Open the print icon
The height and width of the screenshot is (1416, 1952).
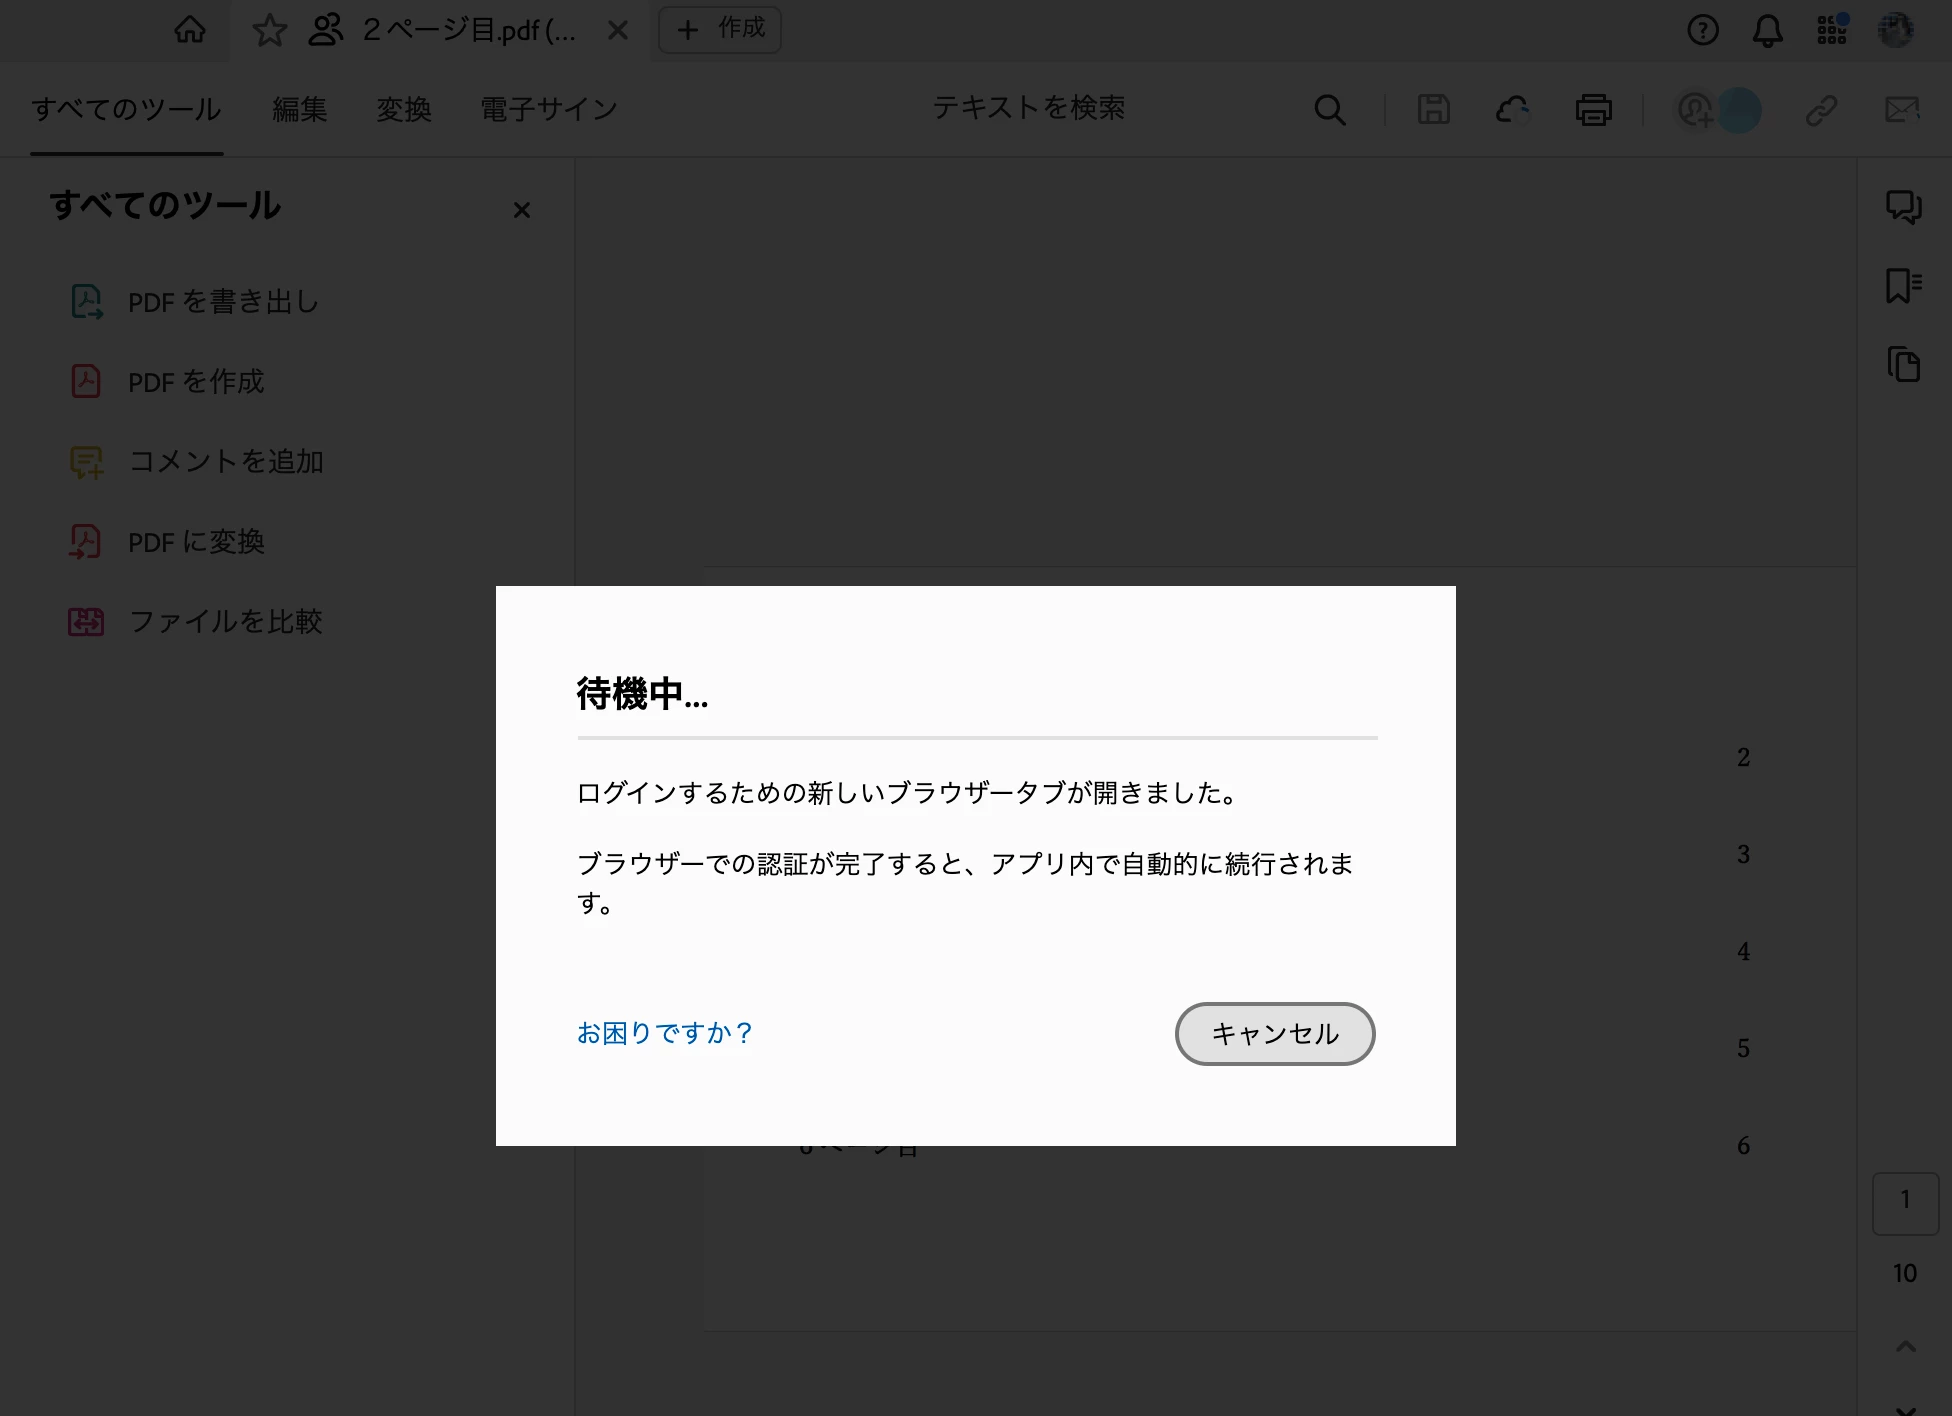[x=1593, y=110]
